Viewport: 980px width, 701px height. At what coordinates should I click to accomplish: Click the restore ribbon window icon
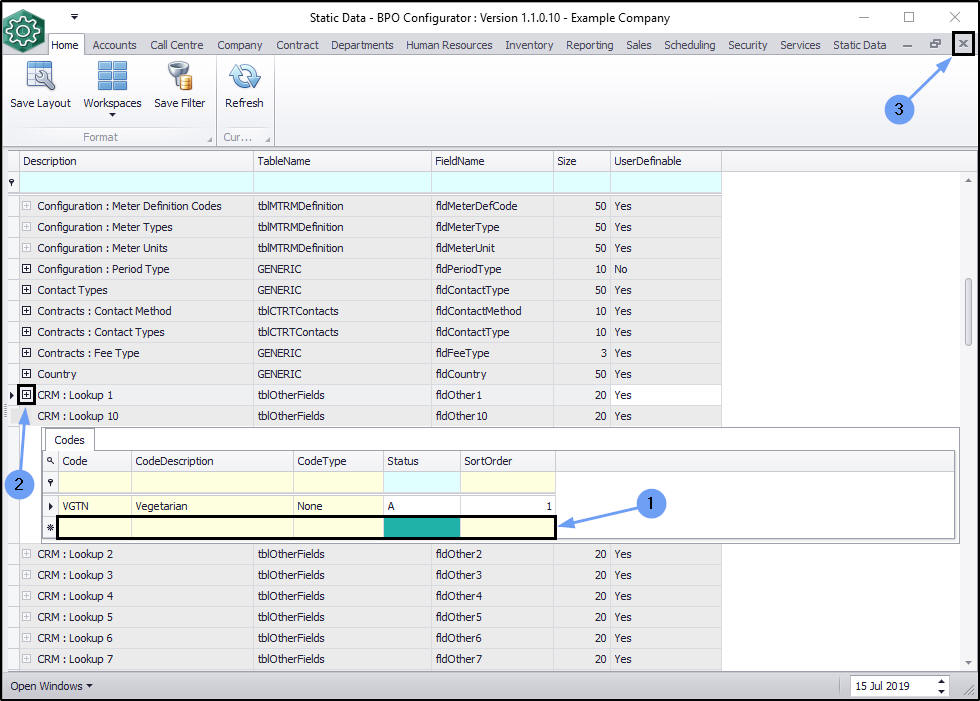pyautogui.click(x=935, y=45)
